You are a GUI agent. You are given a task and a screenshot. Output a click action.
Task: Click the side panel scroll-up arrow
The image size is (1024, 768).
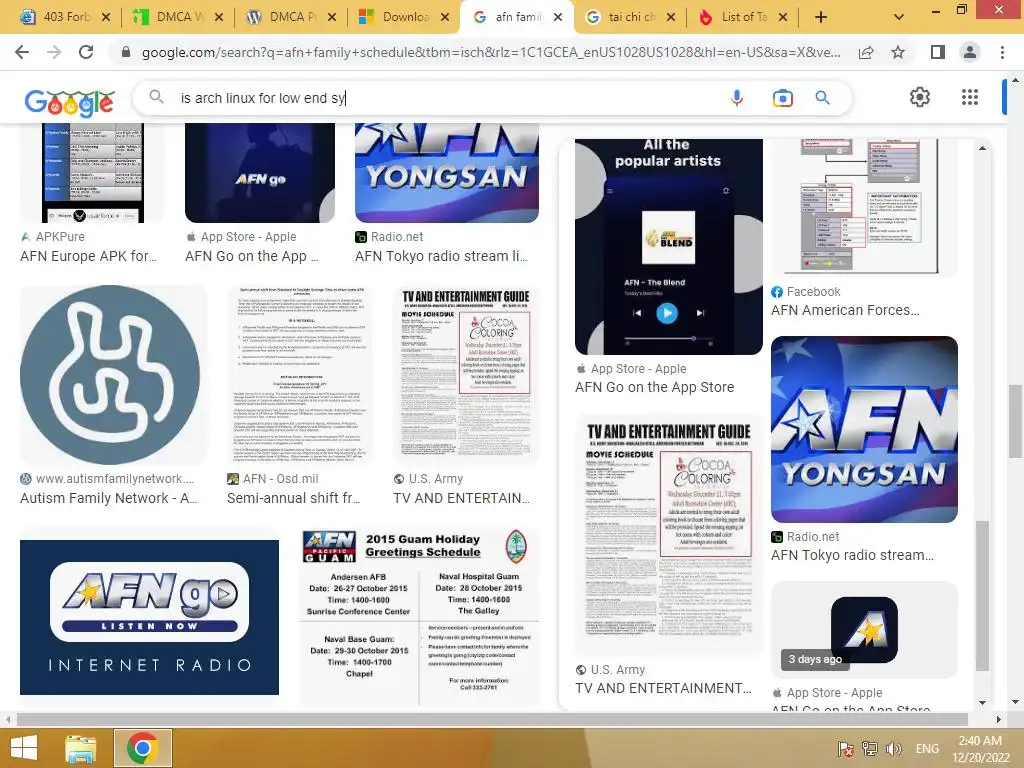982,148
